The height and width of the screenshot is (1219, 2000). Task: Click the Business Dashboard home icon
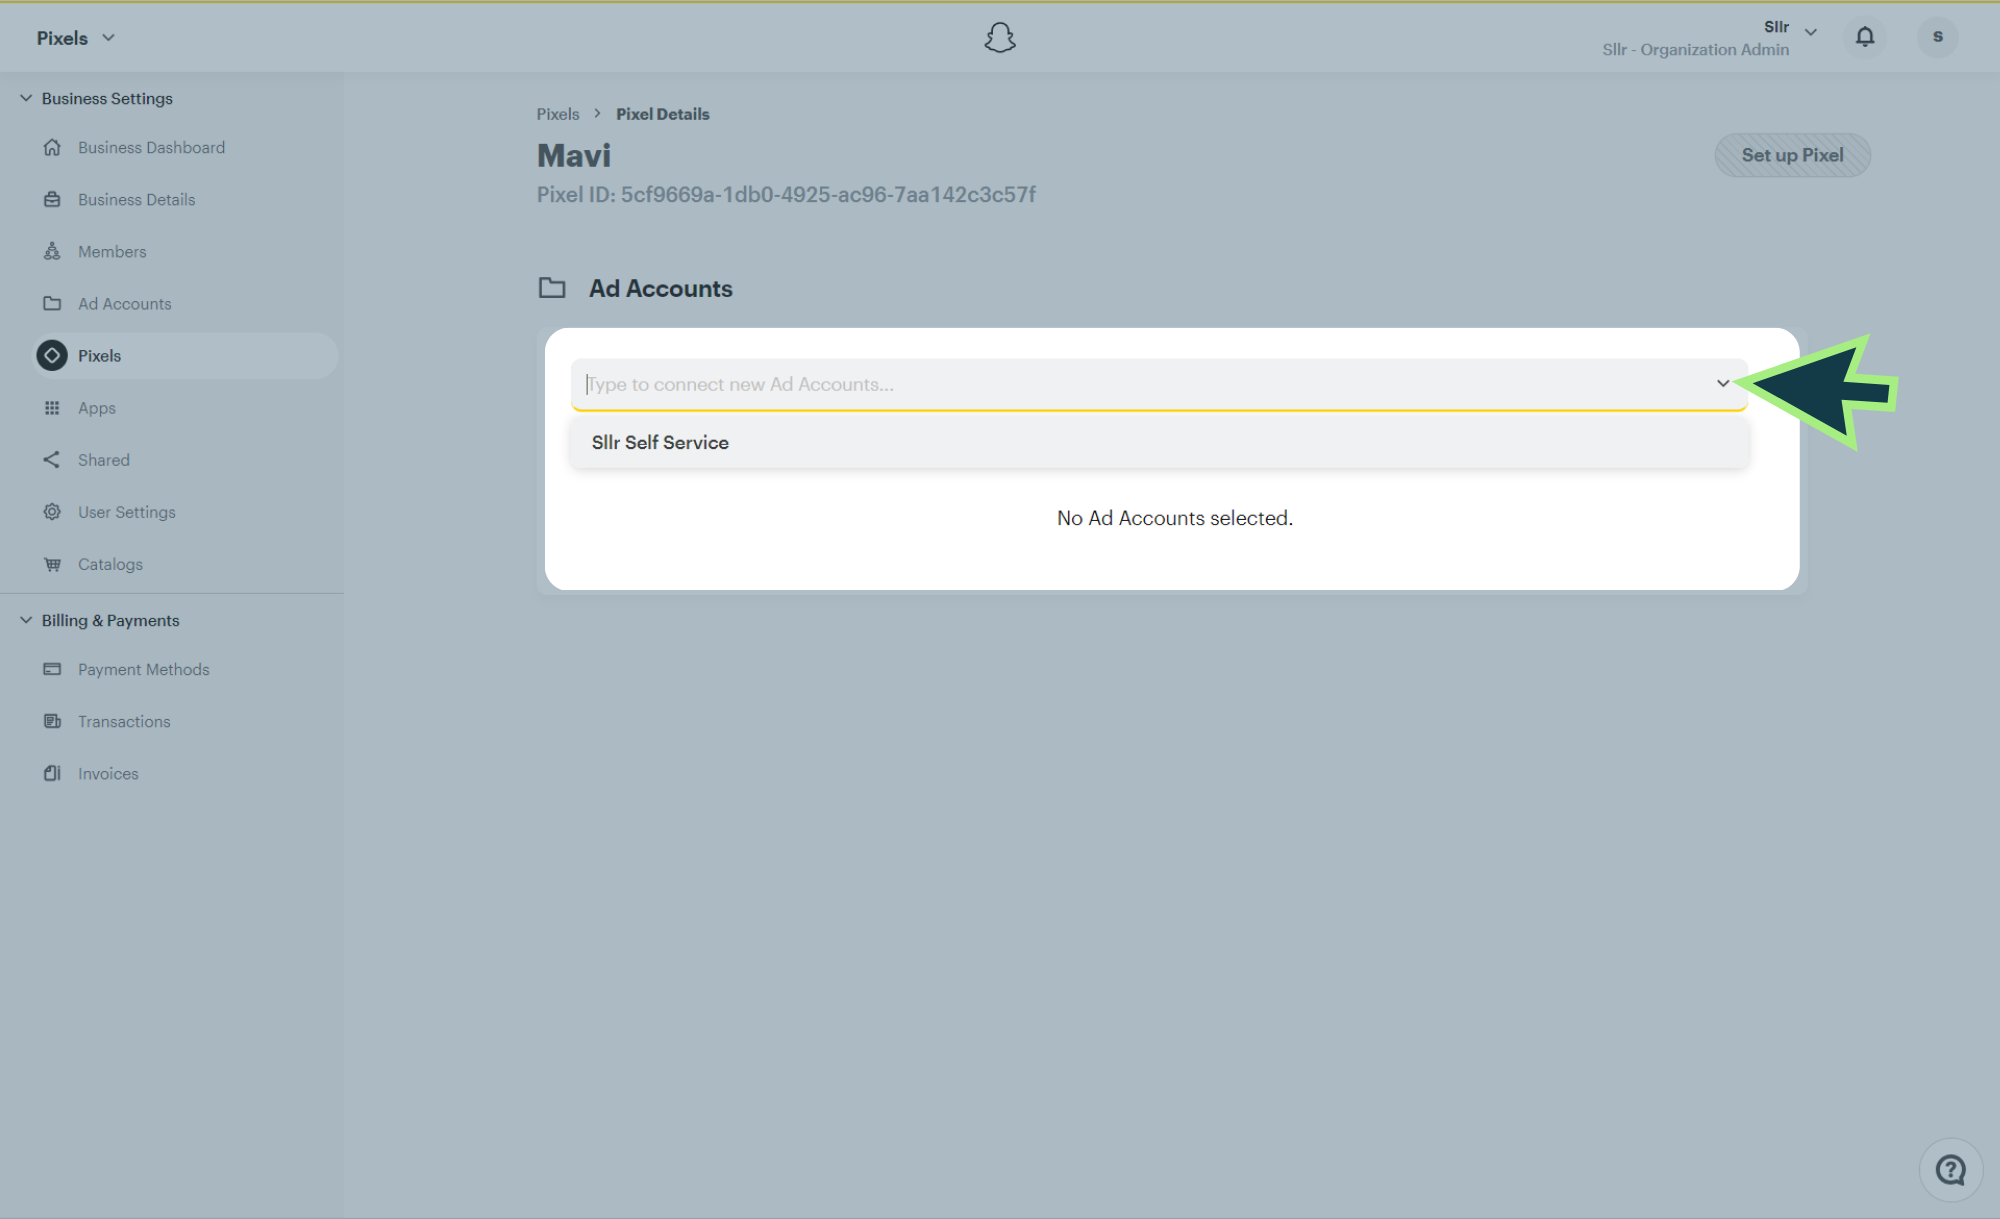coord(52,147)
